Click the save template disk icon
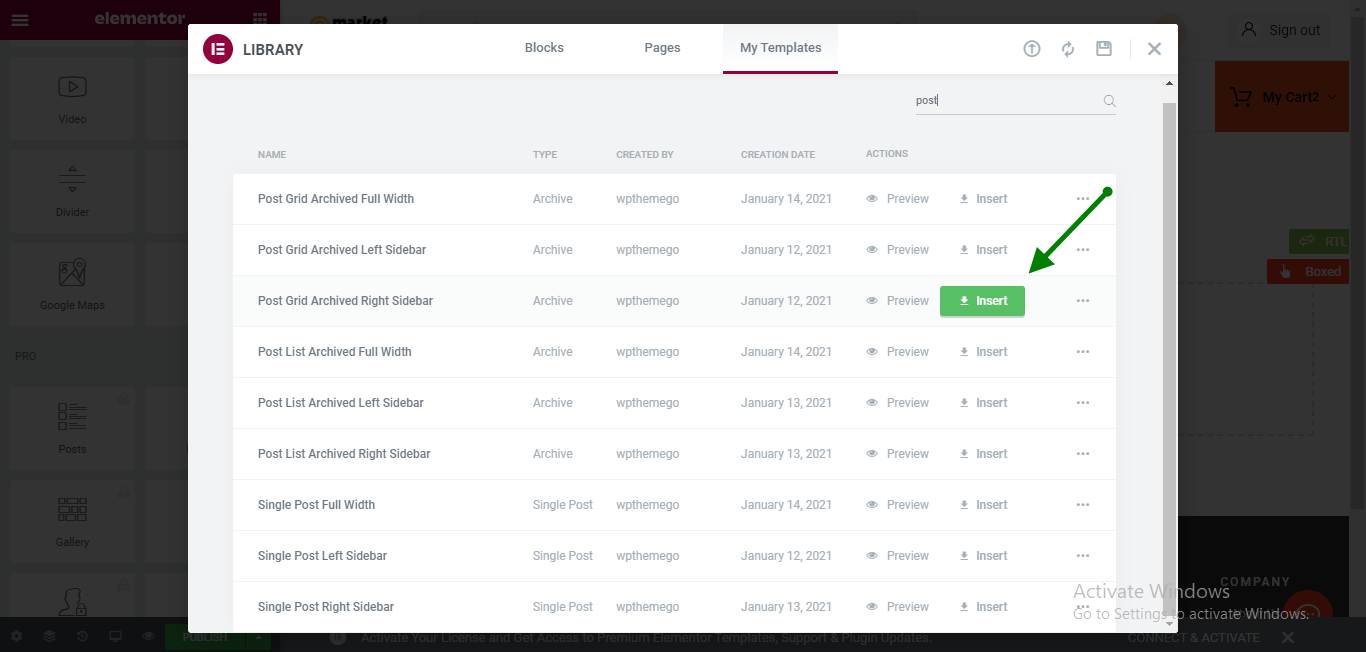The width and height of the screenshot is (1366, 652). 1104,49
